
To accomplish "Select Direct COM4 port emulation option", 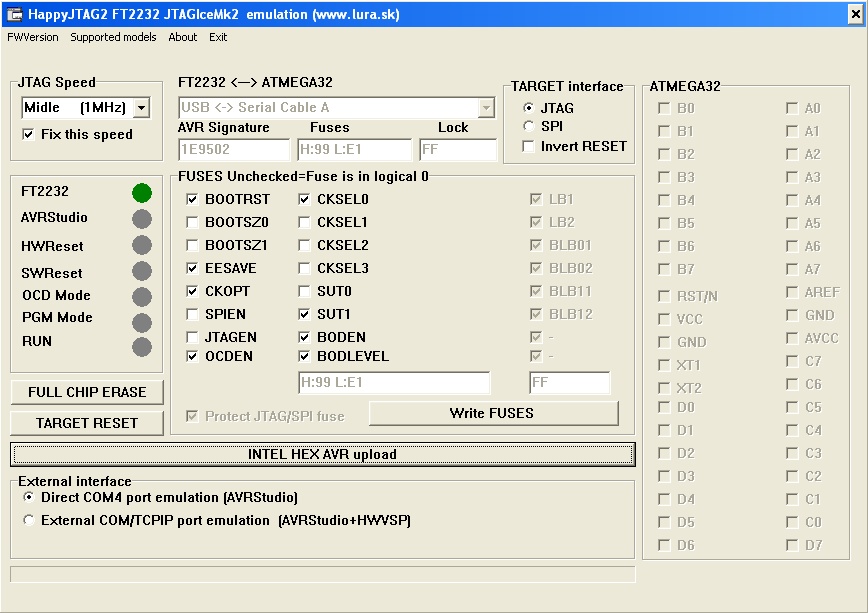I will 28,497.
